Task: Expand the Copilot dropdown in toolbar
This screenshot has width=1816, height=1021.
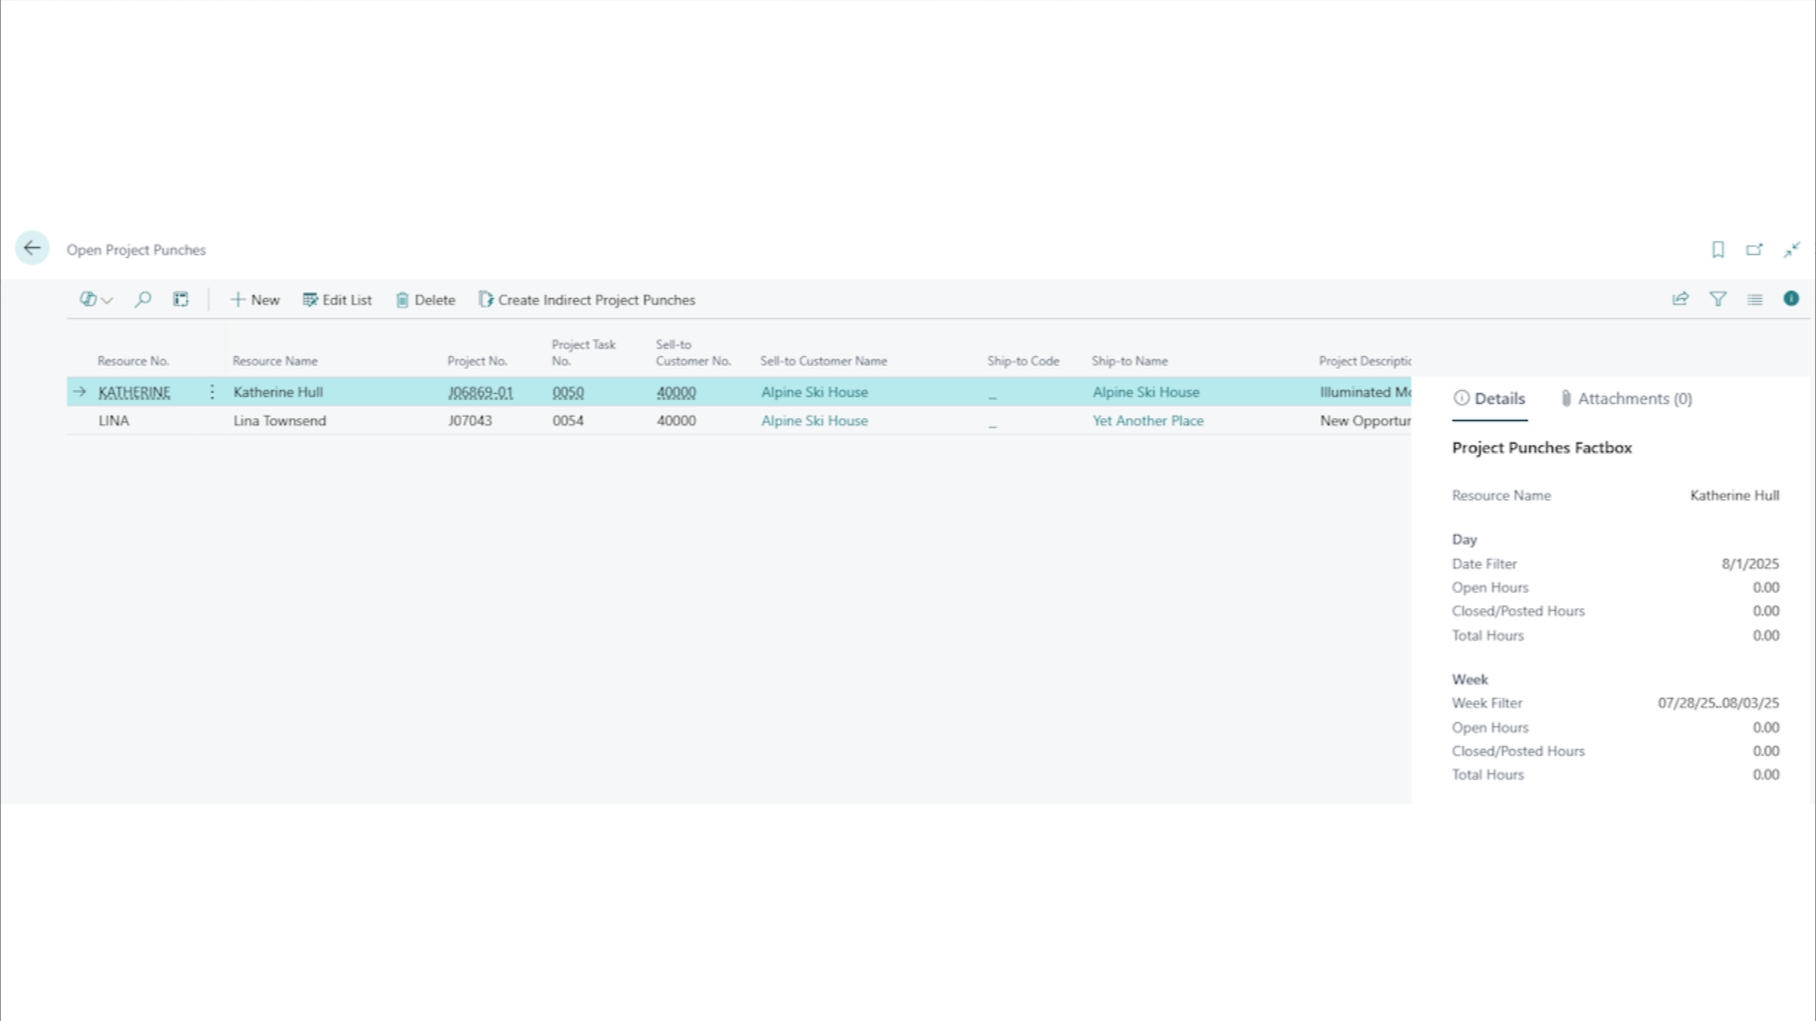Action: click(96, 299)
